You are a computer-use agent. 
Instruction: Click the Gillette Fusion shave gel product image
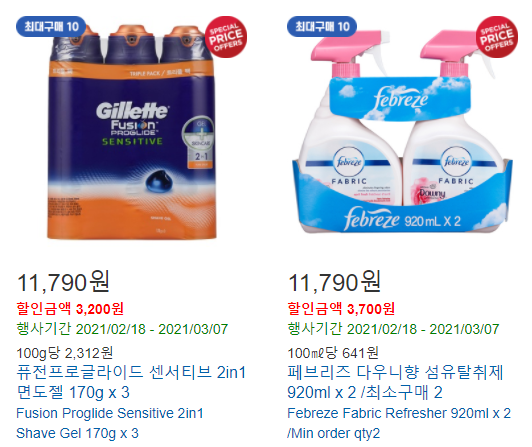(132, 131)
